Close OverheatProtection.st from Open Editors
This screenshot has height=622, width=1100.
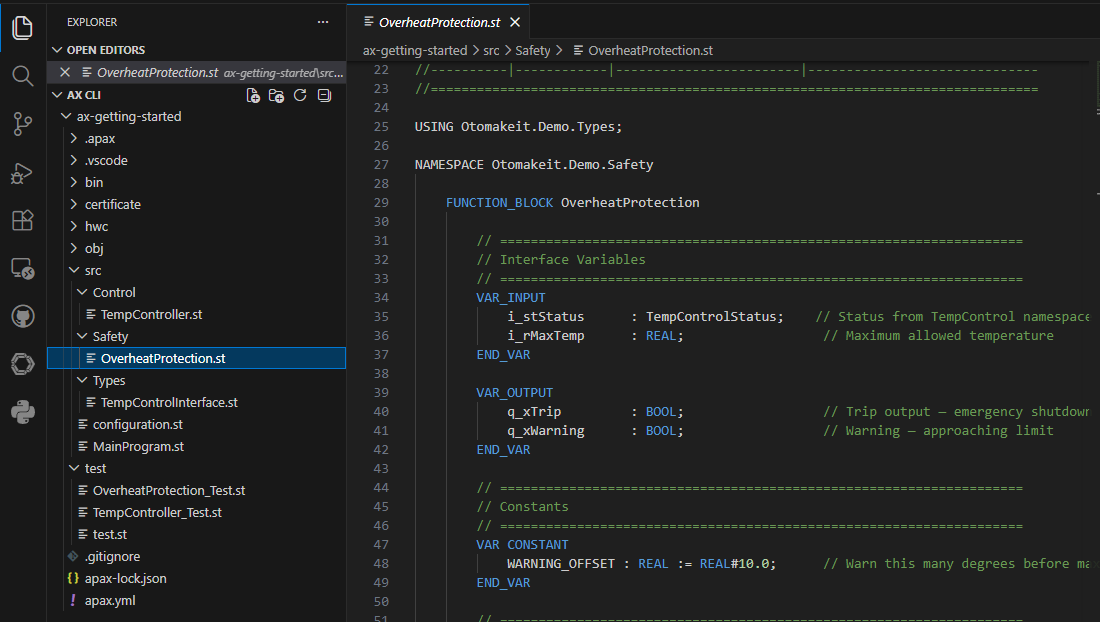(x=64, y=72)
